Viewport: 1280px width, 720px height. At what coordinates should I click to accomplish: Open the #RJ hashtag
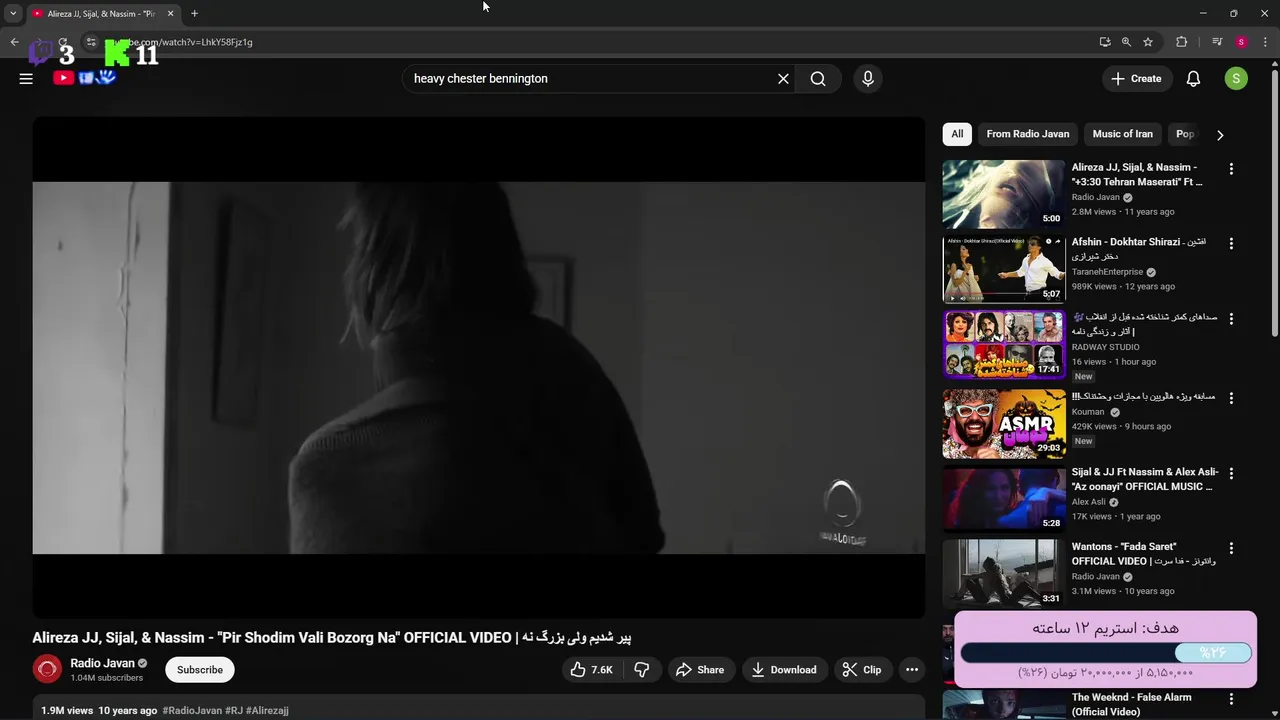pos(234,711)
